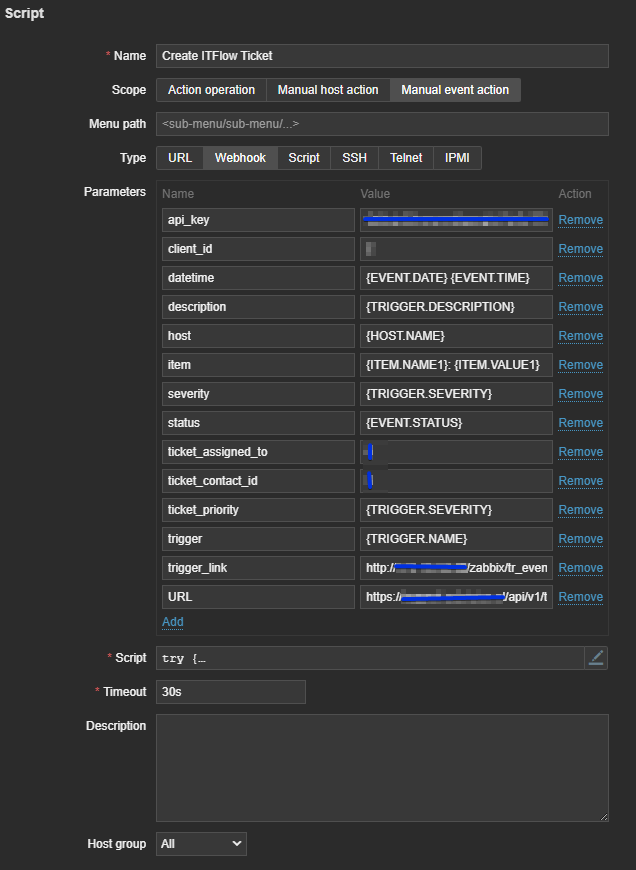This screenshot has height=870, width=636.
Task: Edit the status parameter name field
Action: coord(259,423)
